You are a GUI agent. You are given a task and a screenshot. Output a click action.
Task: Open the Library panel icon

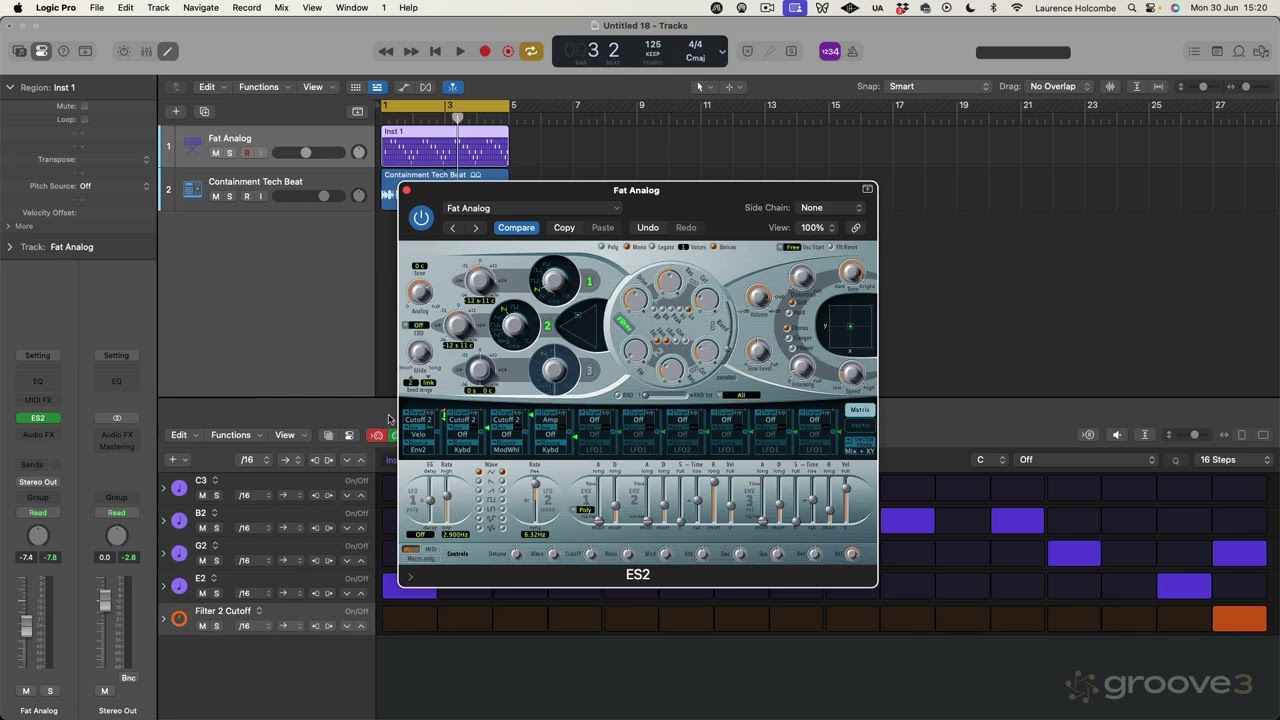tap(19, 51)
